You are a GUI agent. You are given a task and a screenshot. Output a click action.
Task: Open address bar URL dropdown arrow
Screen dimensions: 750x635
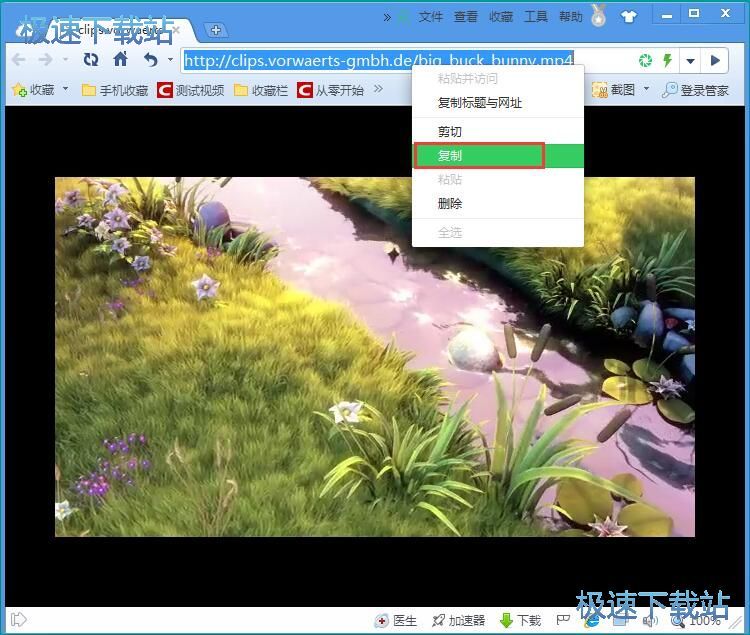point(690,61)
